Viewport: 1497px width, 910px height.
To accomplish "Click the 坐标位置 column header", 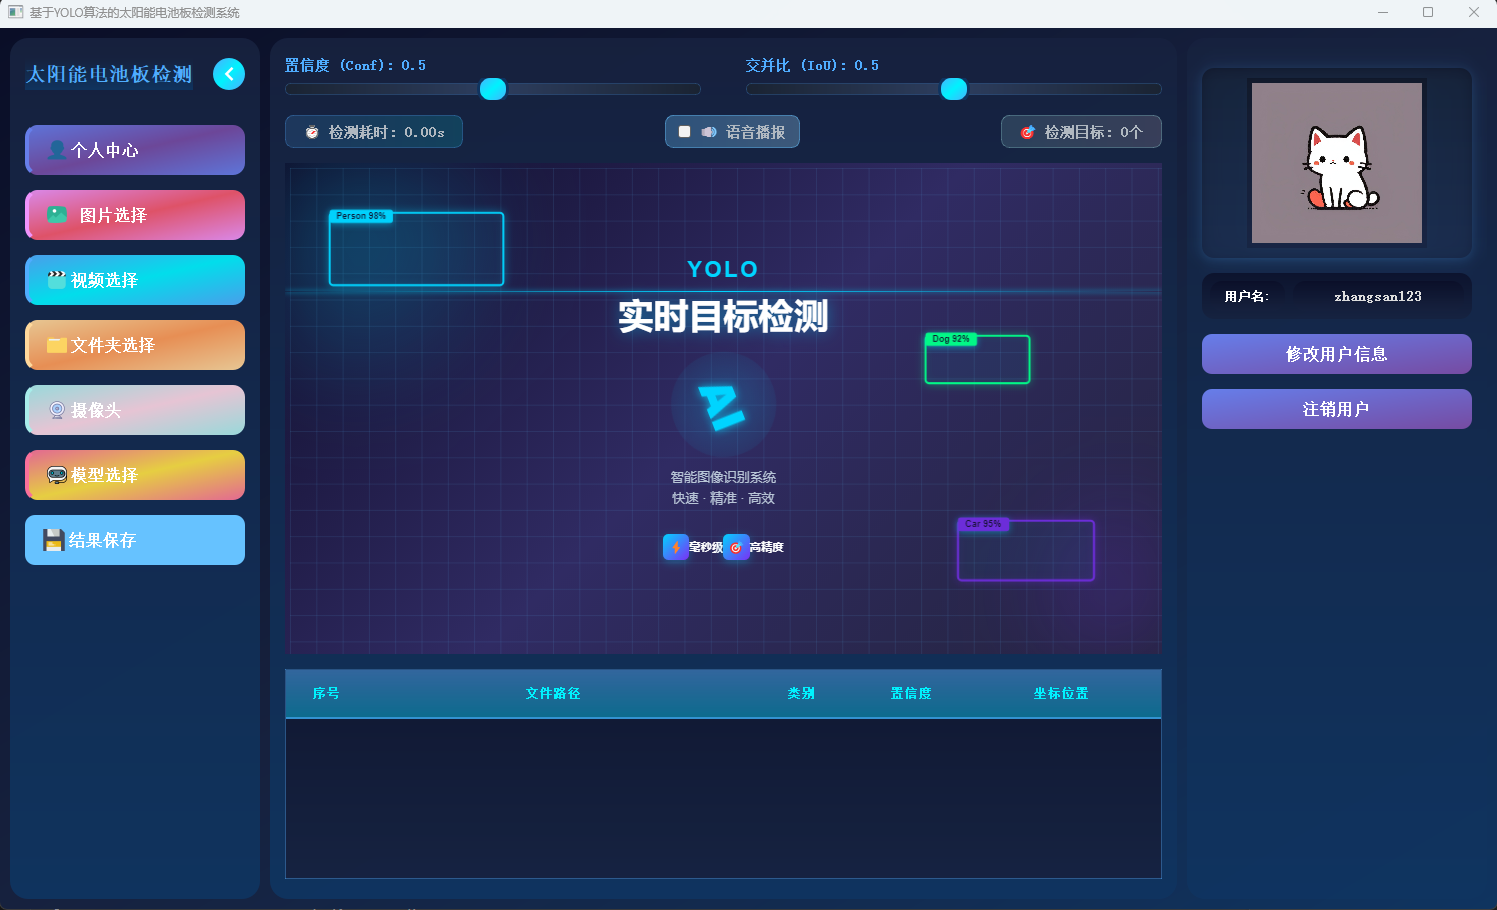I will [x=1061, y=693].
